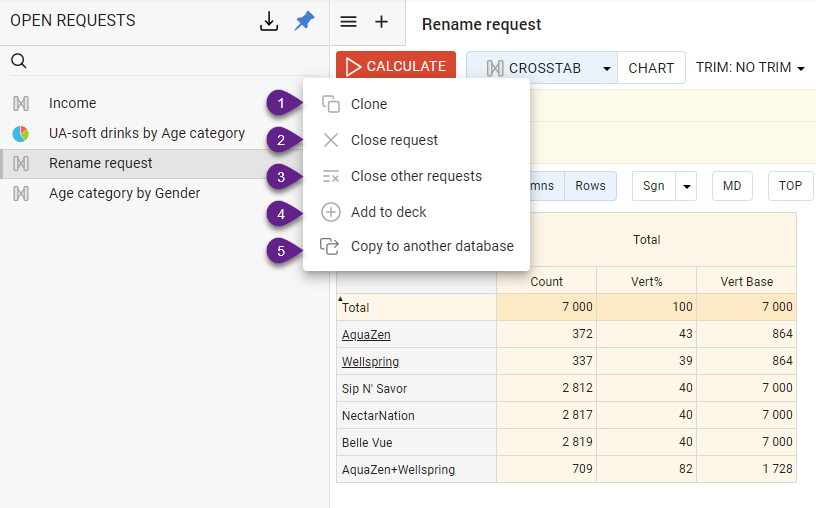Open the Income request in list
This screenshot has width=816, height=508.
coord(72,103)
